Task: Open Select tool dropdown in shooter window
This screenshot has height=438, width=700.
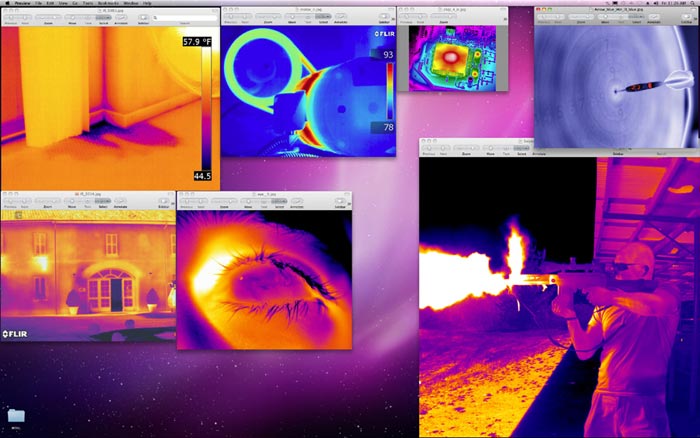Action: click(521, 148)
